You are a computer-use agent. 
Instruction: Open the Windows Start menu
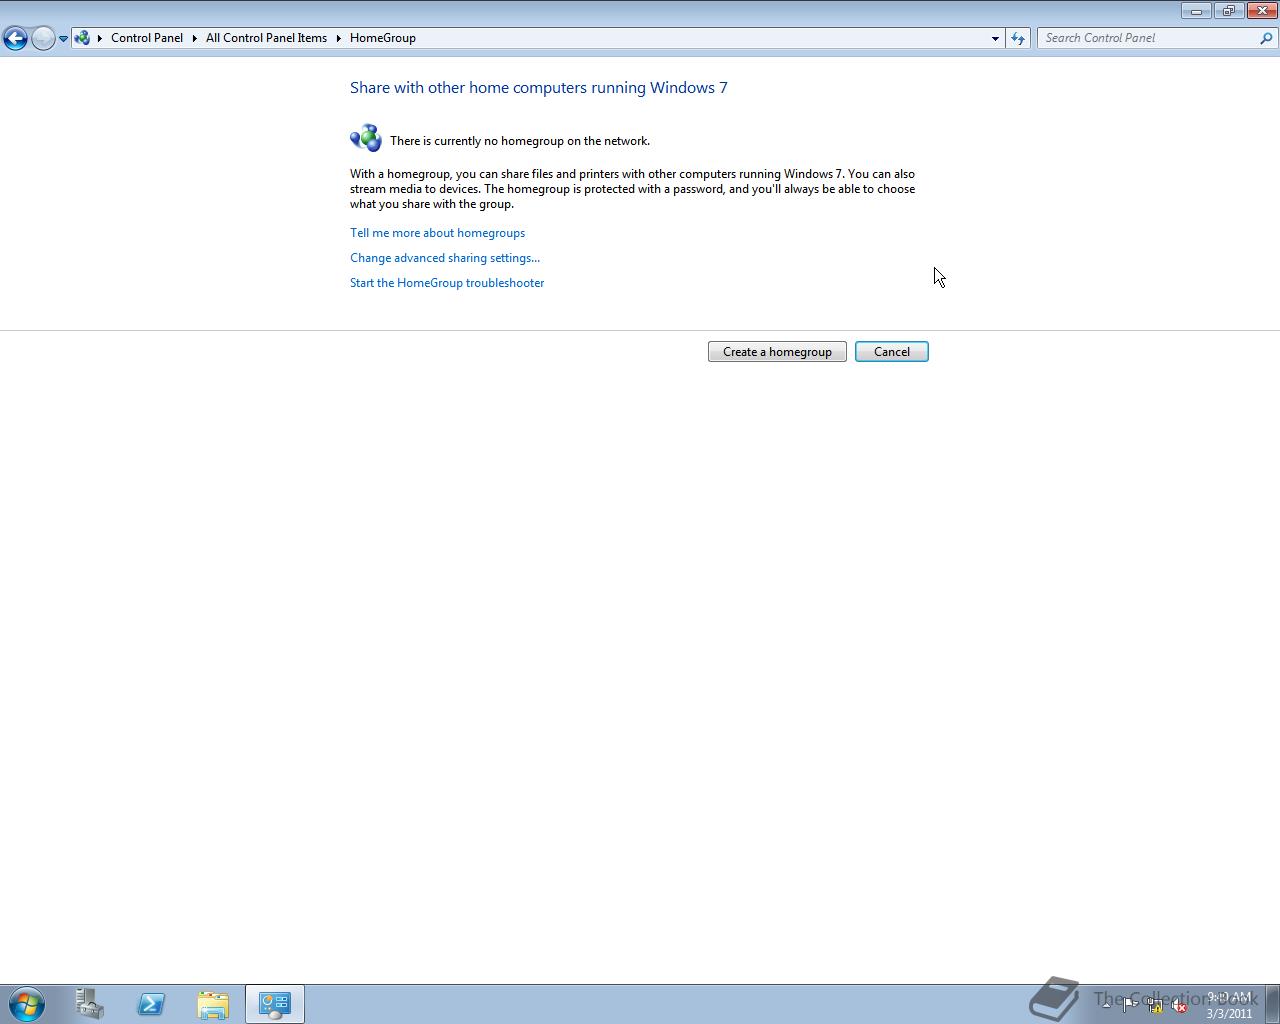point(27,1004)
